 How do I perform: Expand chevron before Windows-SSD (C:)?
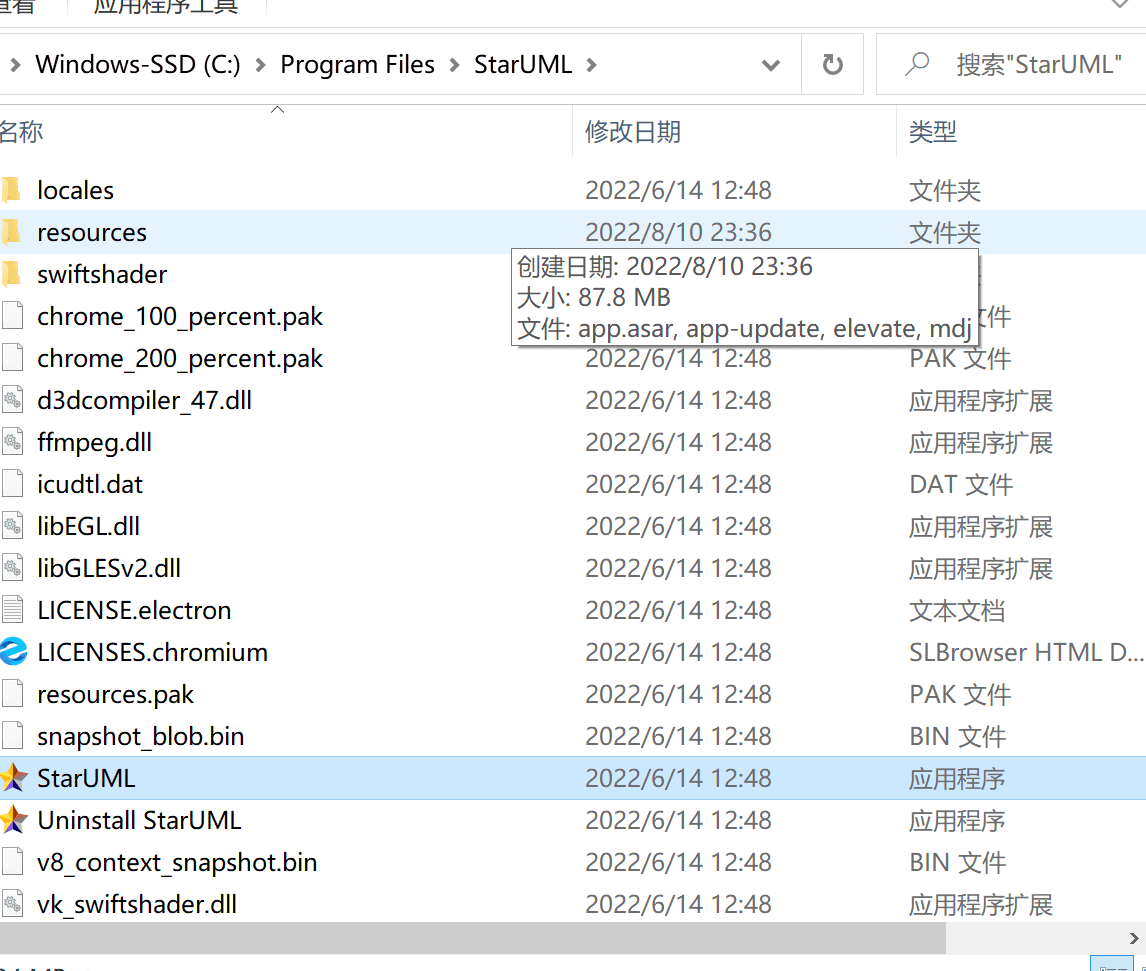pos(15,65)
